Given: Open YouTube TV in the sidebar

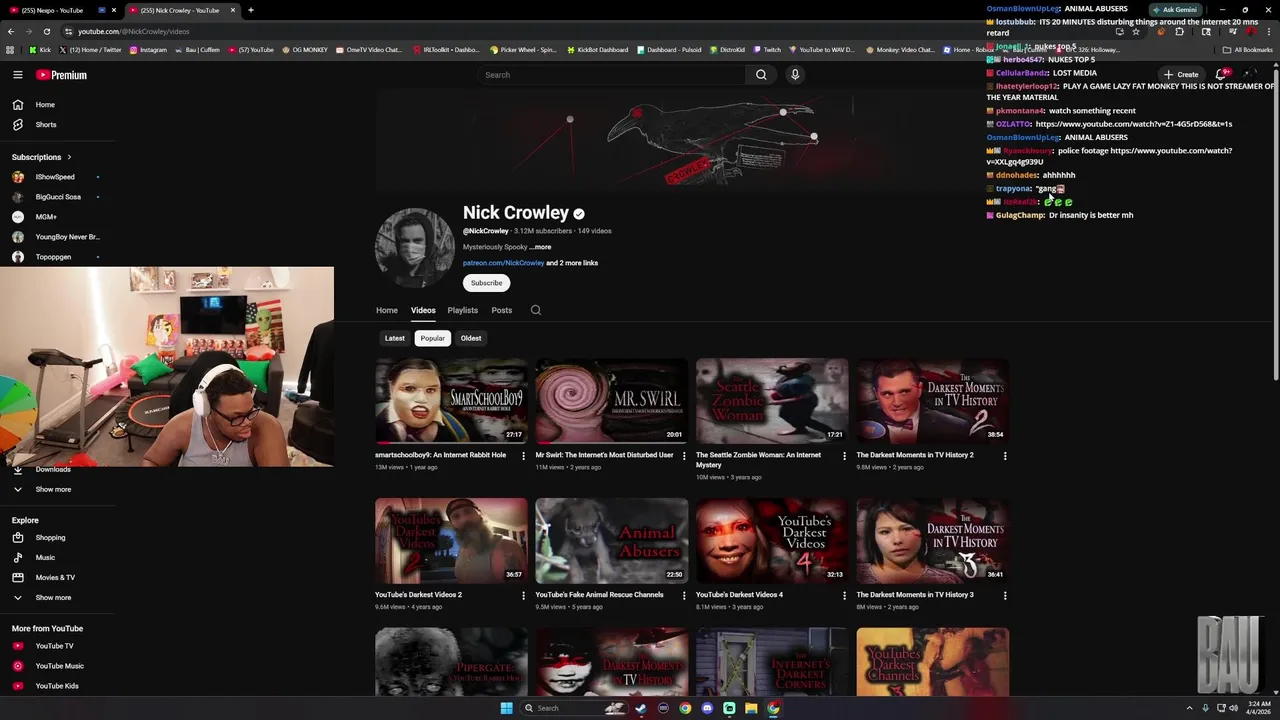Looking at the screenshot, I should click(54, 646).
